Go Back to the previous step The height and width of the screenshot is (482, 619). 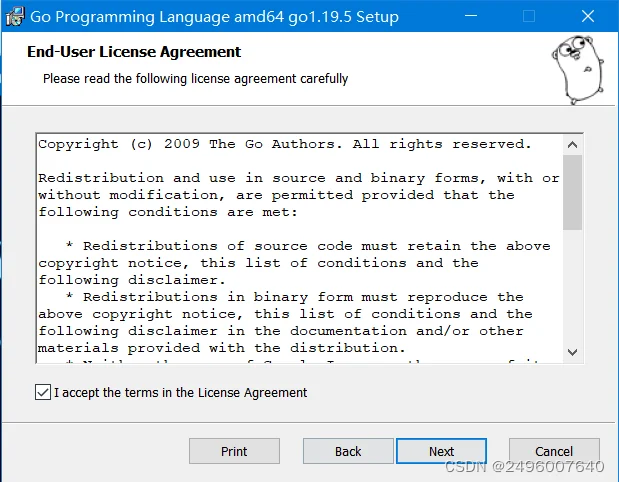click(x=348, y=451)
